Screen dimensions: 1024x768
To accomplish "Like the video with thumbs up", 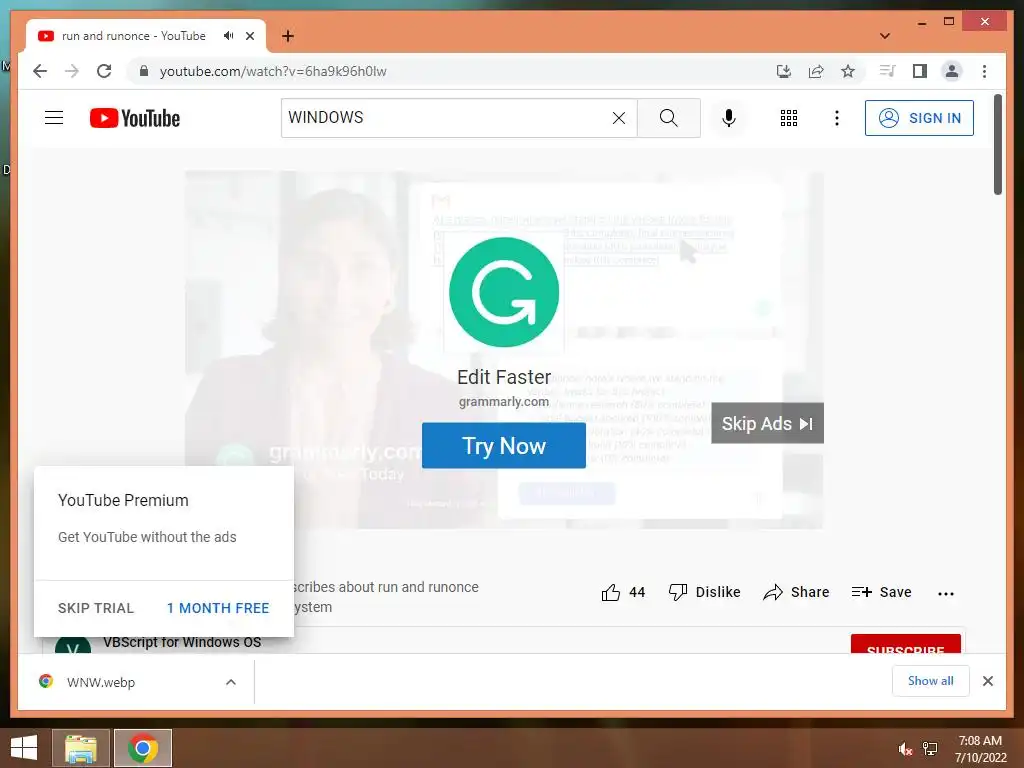I will 622,592.
